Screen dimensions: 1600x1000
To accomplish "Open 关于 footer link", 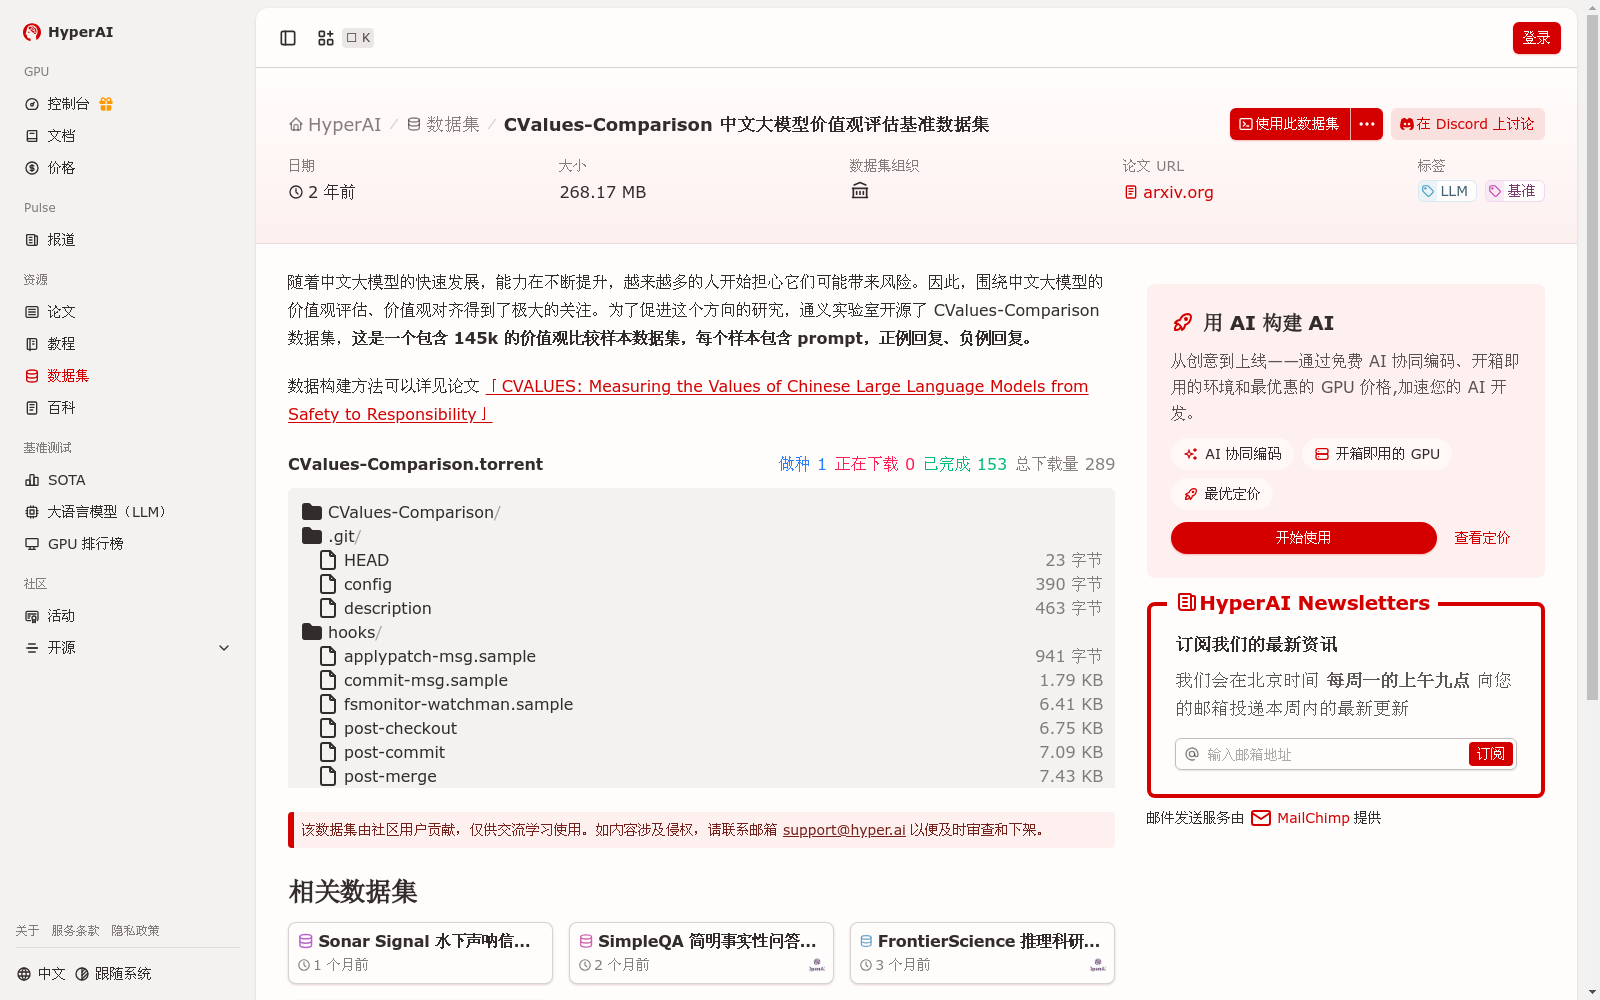I will click(27, 931).
